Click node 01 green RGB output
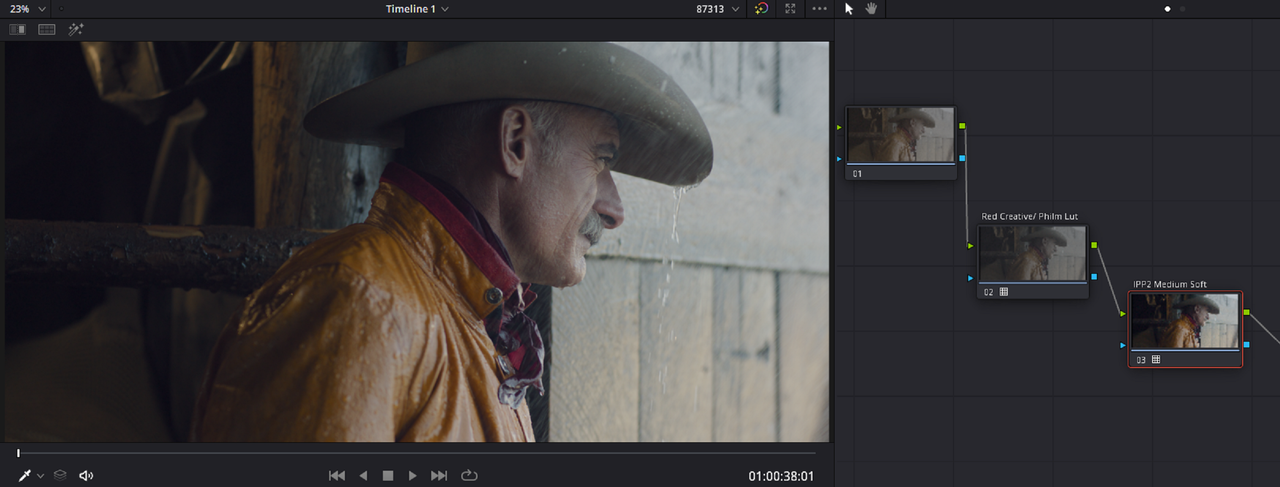The image size is (1280, 487). 962,126
